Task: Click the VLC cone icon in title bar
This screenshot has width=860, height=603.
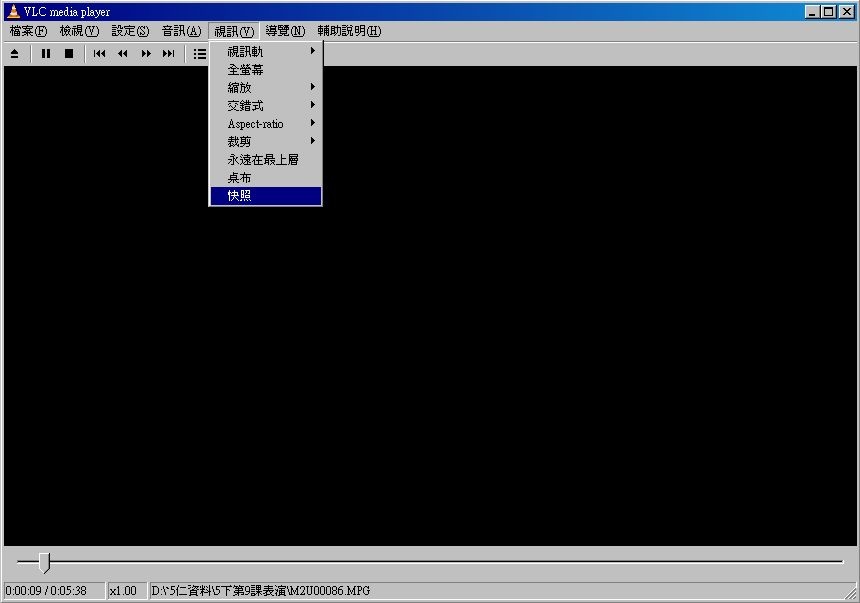Action: coord(13,12)
